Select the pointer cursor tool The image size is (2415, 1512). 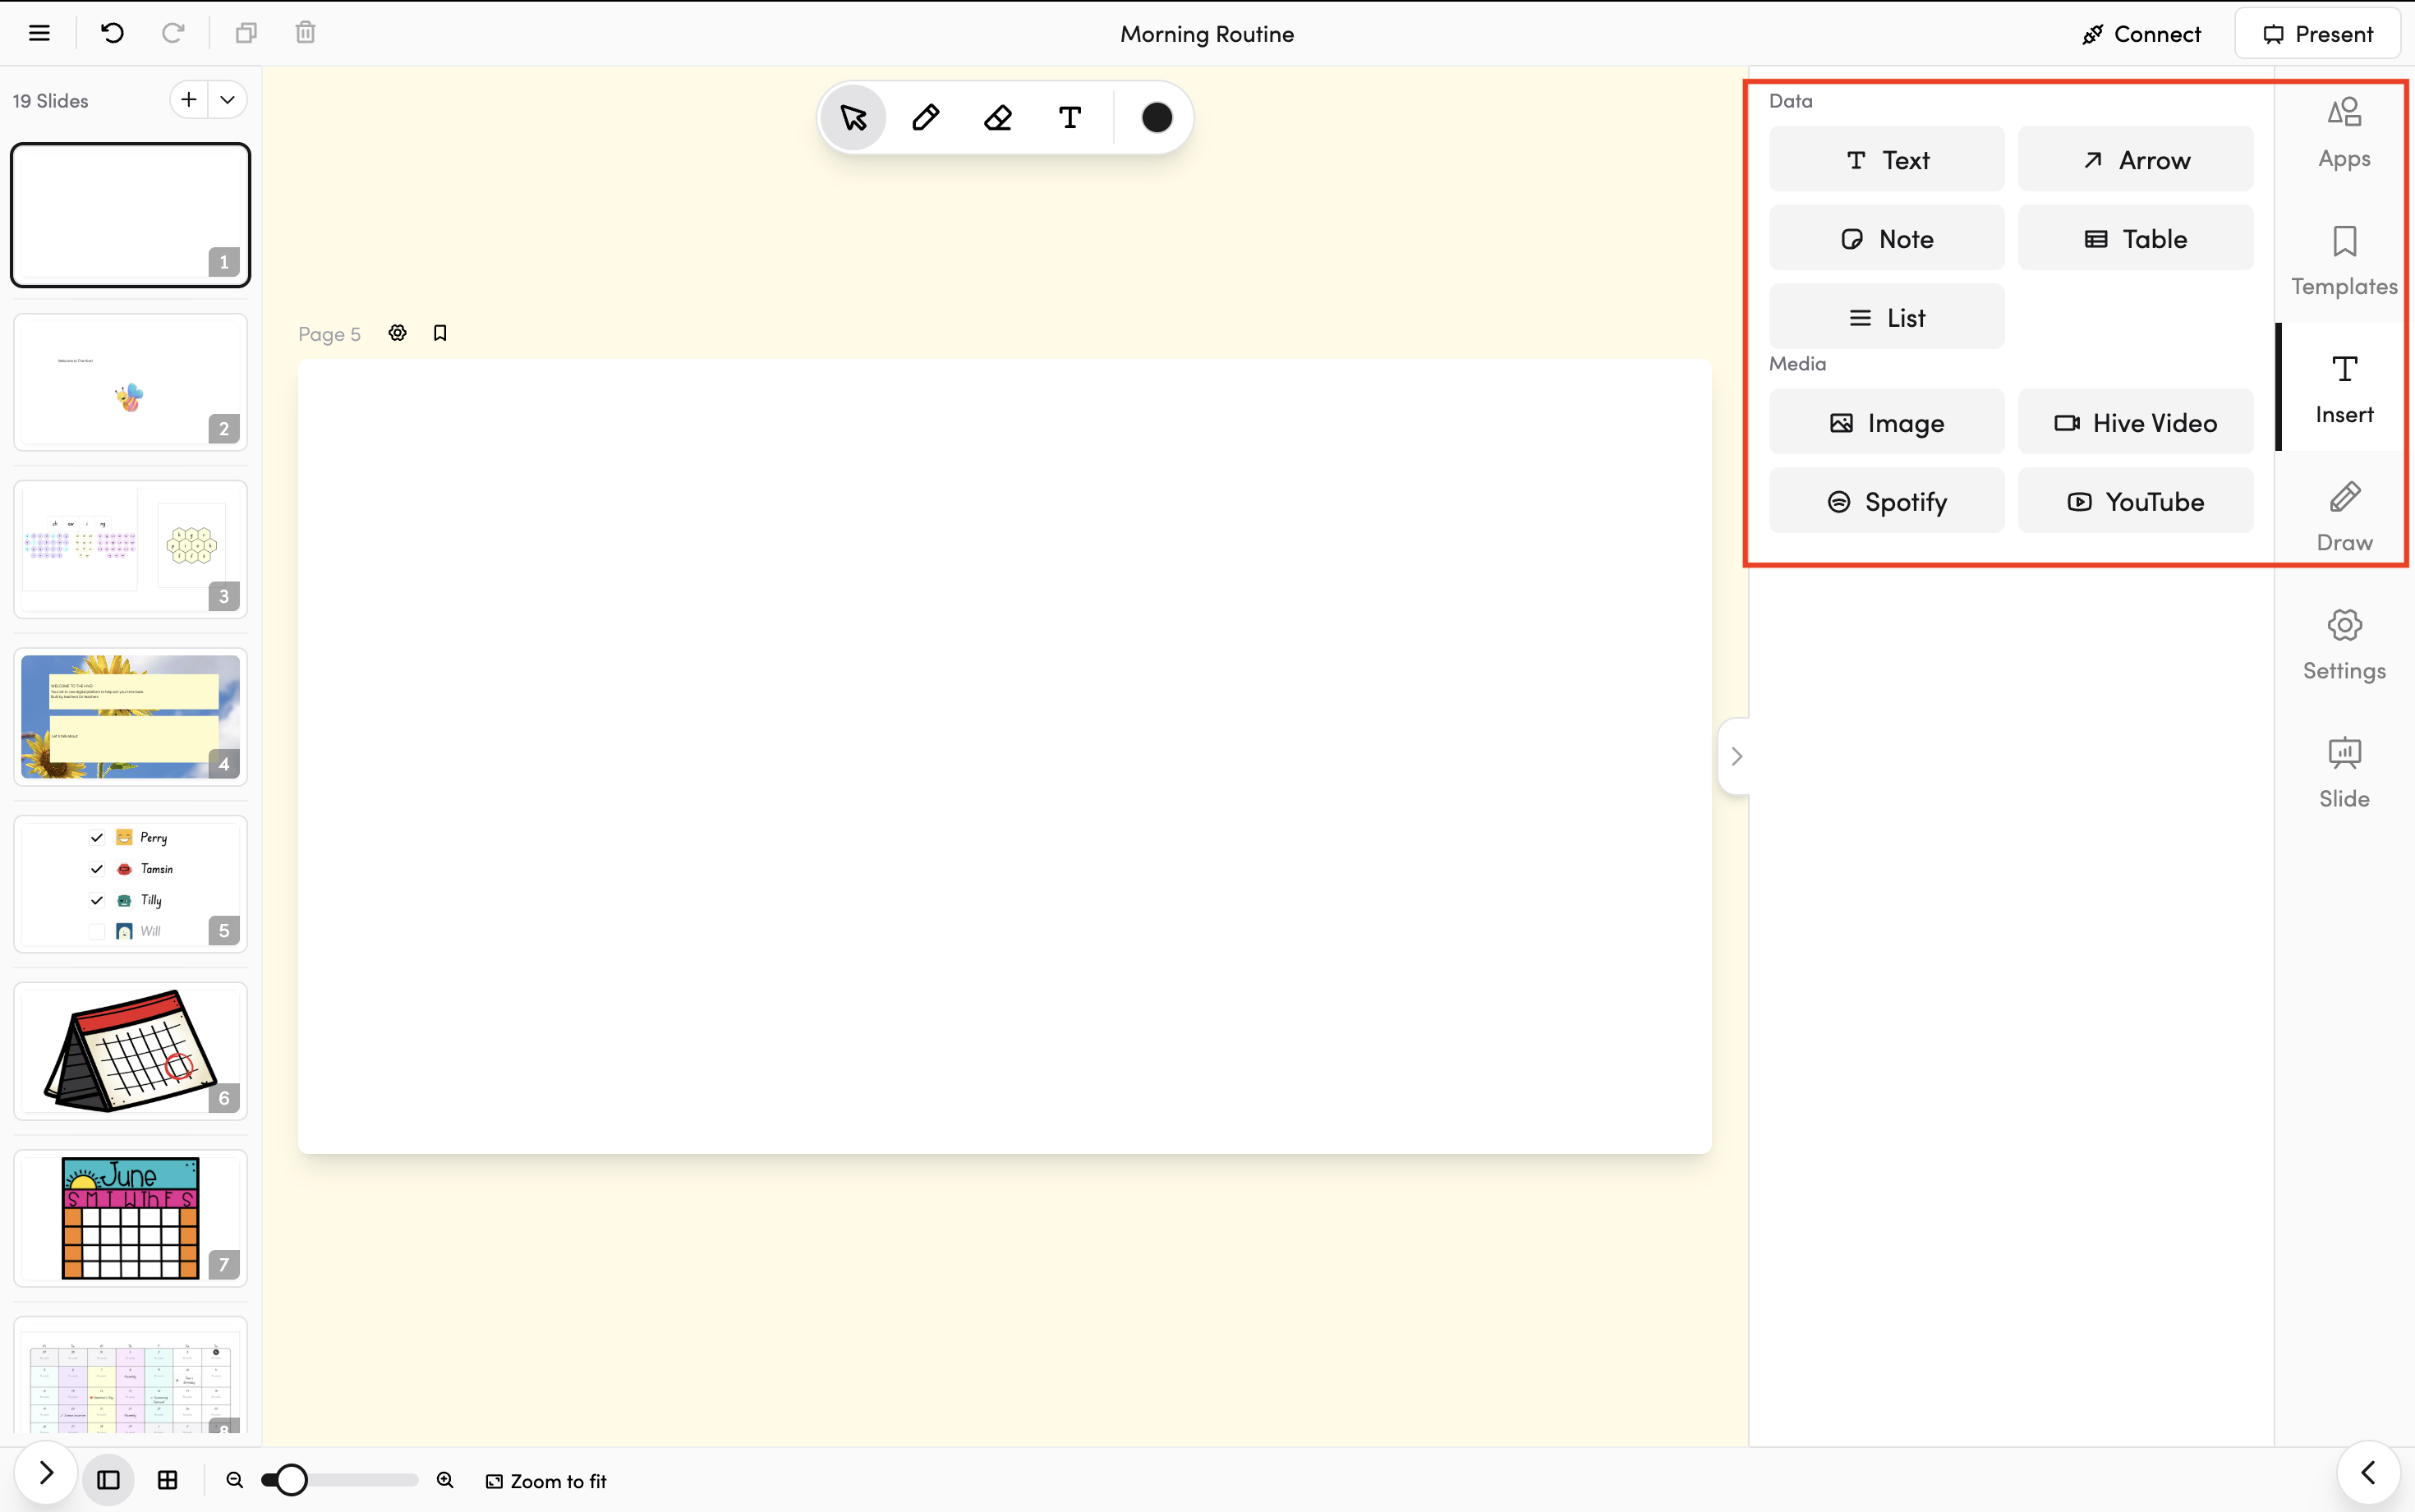[853, 118]
